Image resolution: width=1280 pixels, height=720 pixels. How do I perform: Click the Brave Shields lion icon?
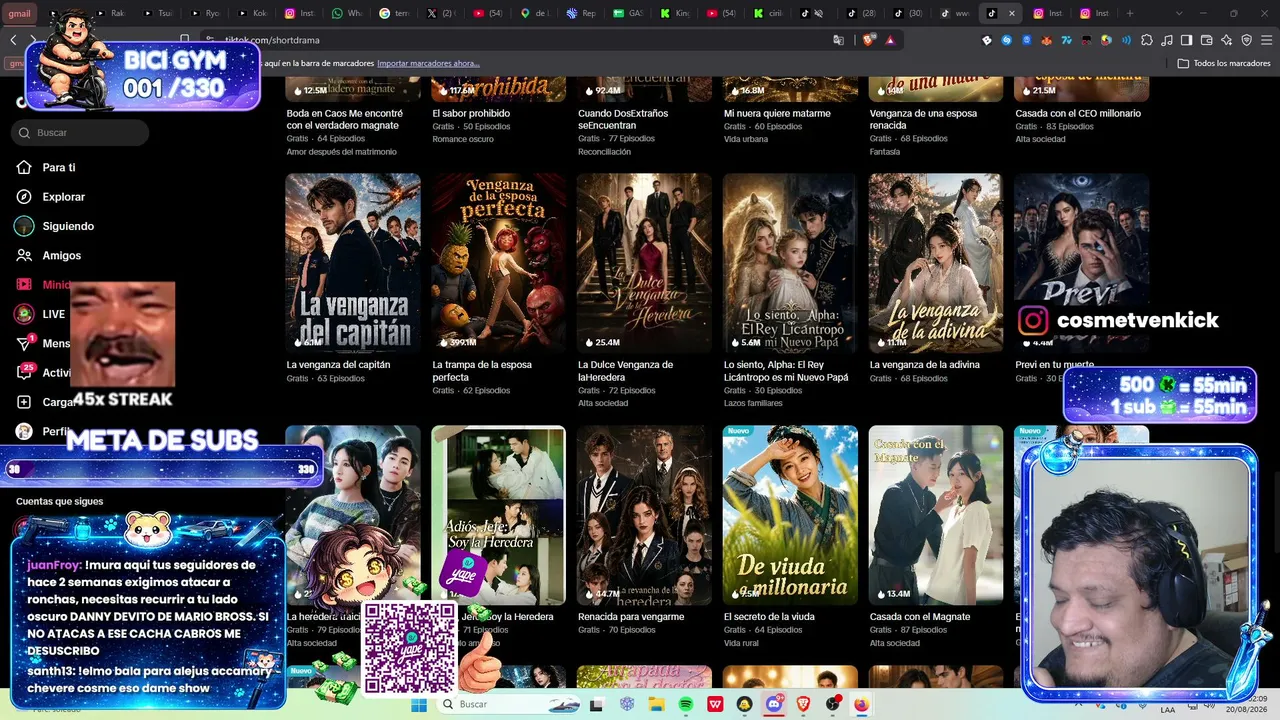(x=868, y=40)
